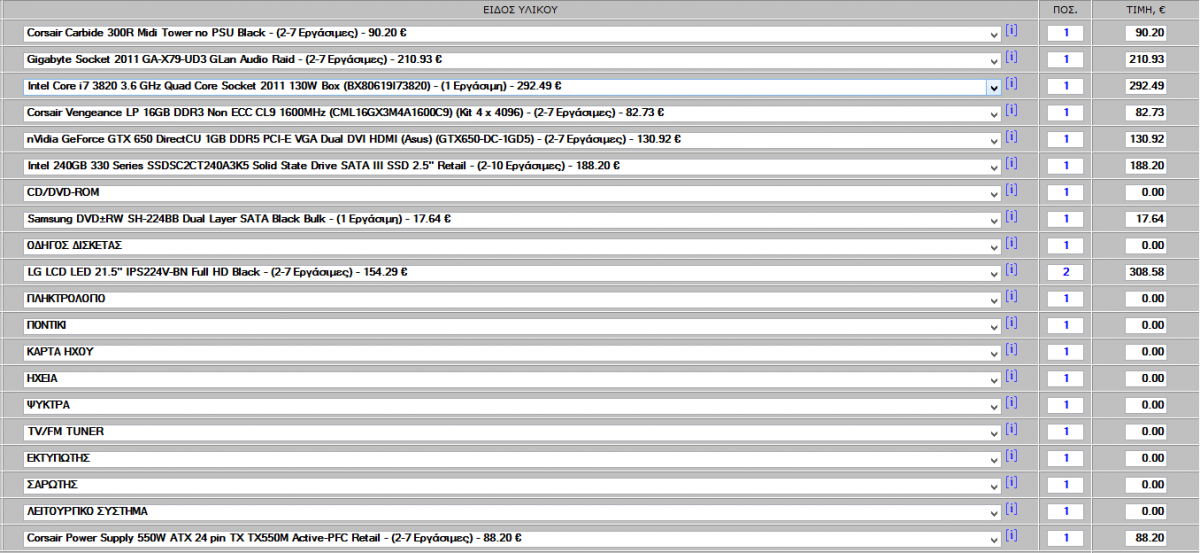Click info icon on ΛΕΙΤΟΥΡΓΙΚΟ ΣΥΣΤΗΜΑ row

(1011, 509)
